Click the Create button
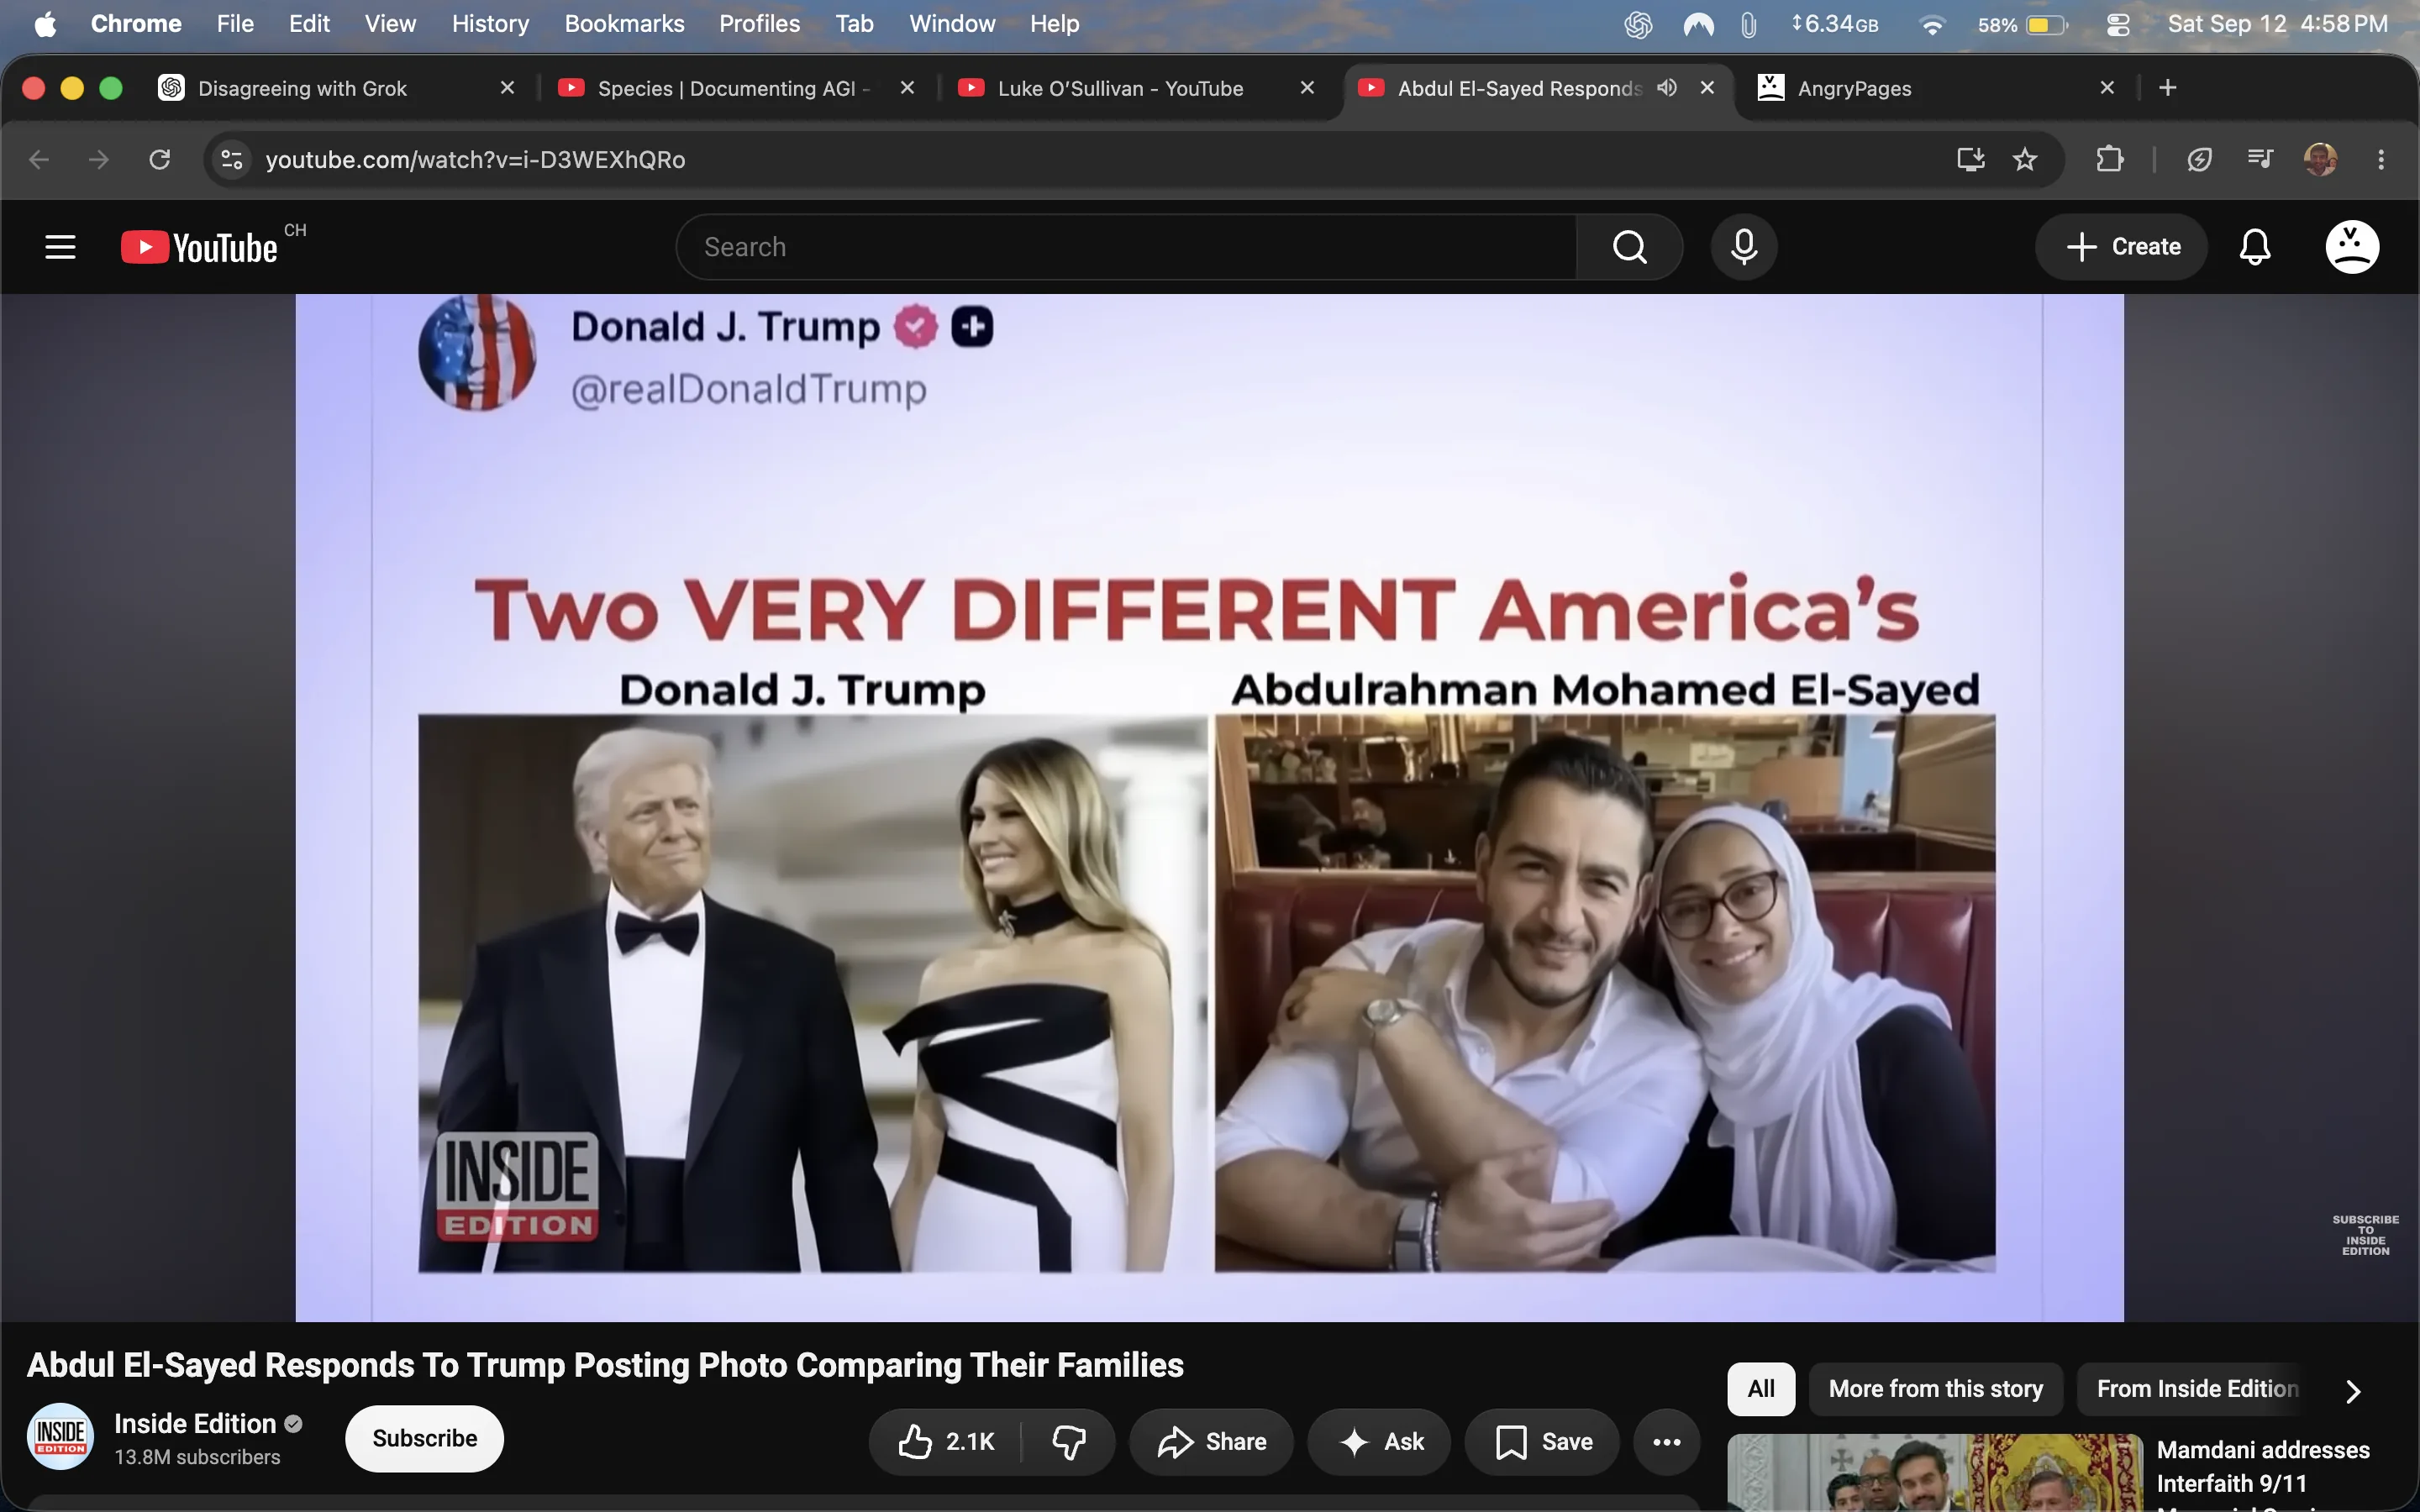Viewport: 2420px width, 1512px height. (x=2121, y=247)
